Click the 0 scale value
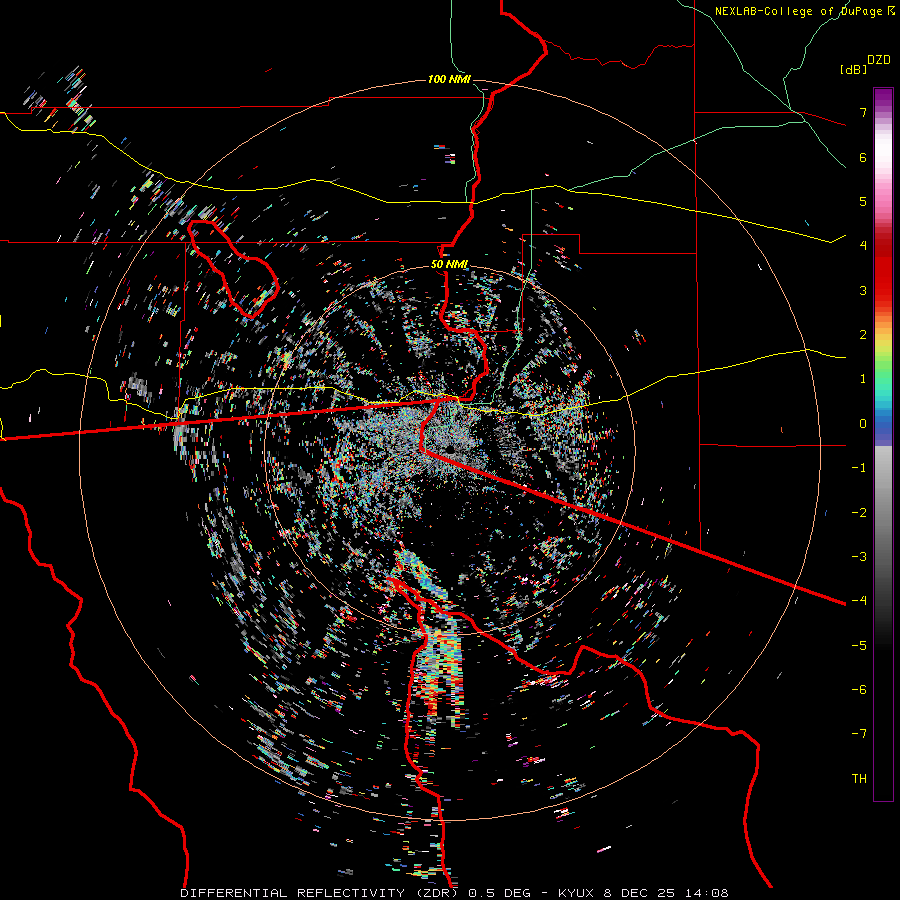Viewport: 900px width, 900px height. (863, 424)
